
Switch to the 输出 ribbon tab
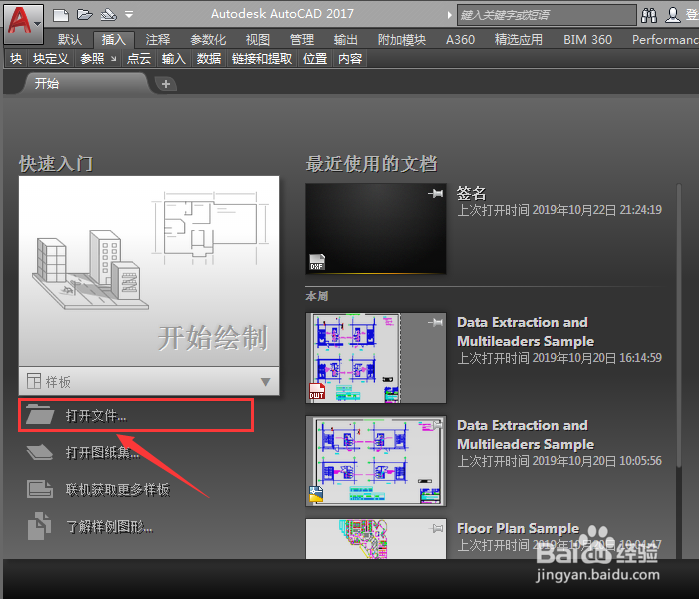coord(346,40)
